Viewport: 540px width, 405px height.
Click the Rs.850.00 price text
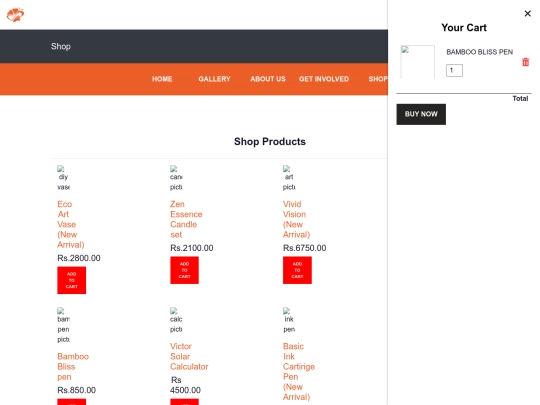(x=76, y=390)
